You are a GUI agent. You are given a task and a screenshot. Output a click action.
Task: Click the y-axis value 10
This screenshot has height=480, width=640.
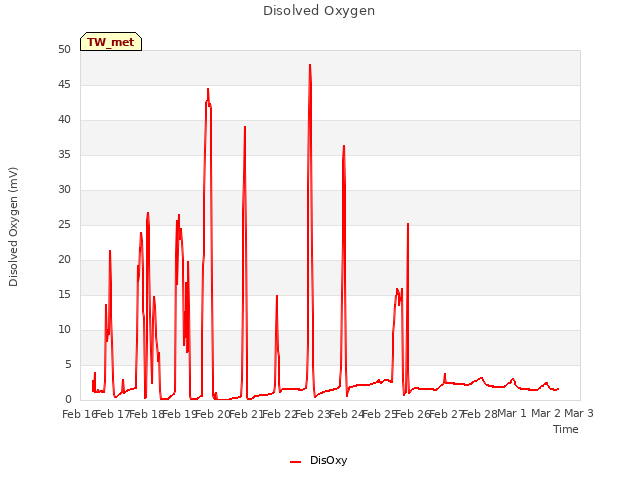pyautogui.click(x=64, y=329)
